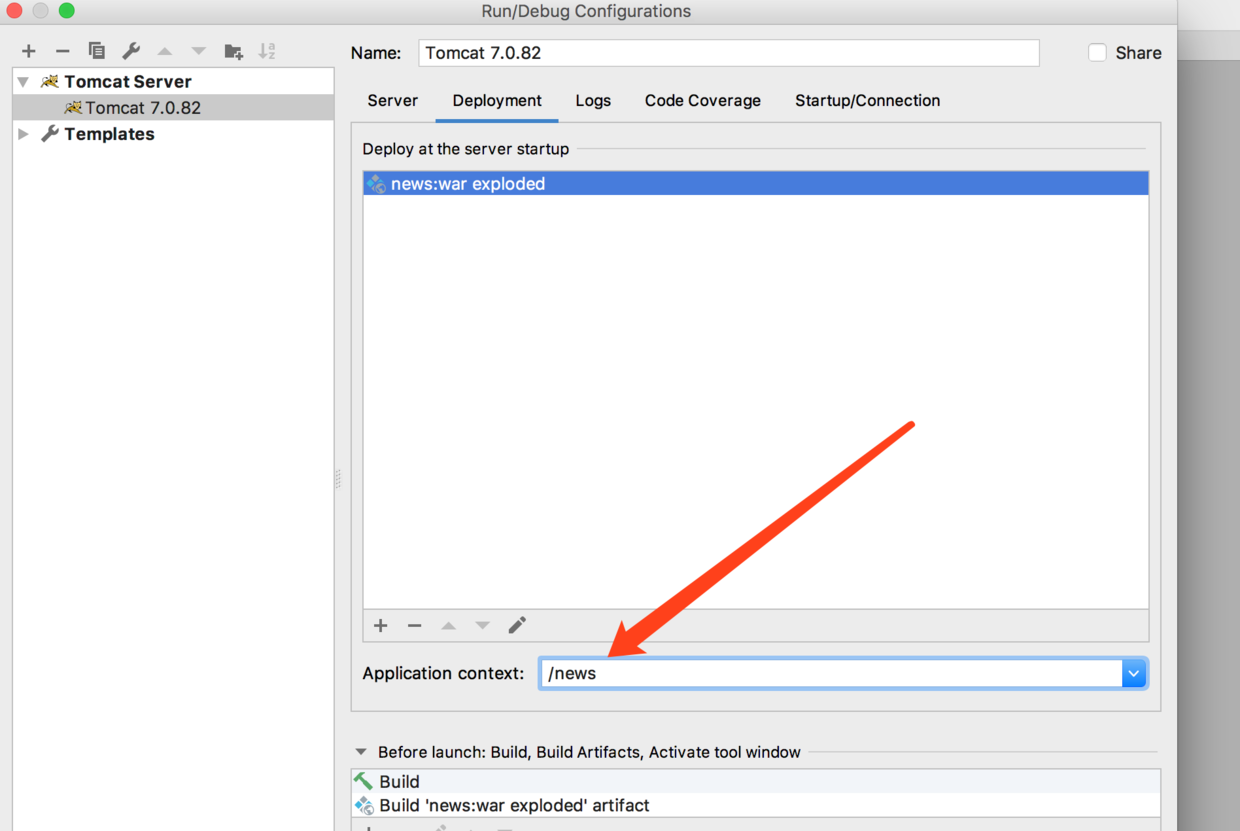The height and width of the screenshot is (831, 1240).
Task: Open the Logs tab
Action: pyautogui.click(x=593, y=100)
